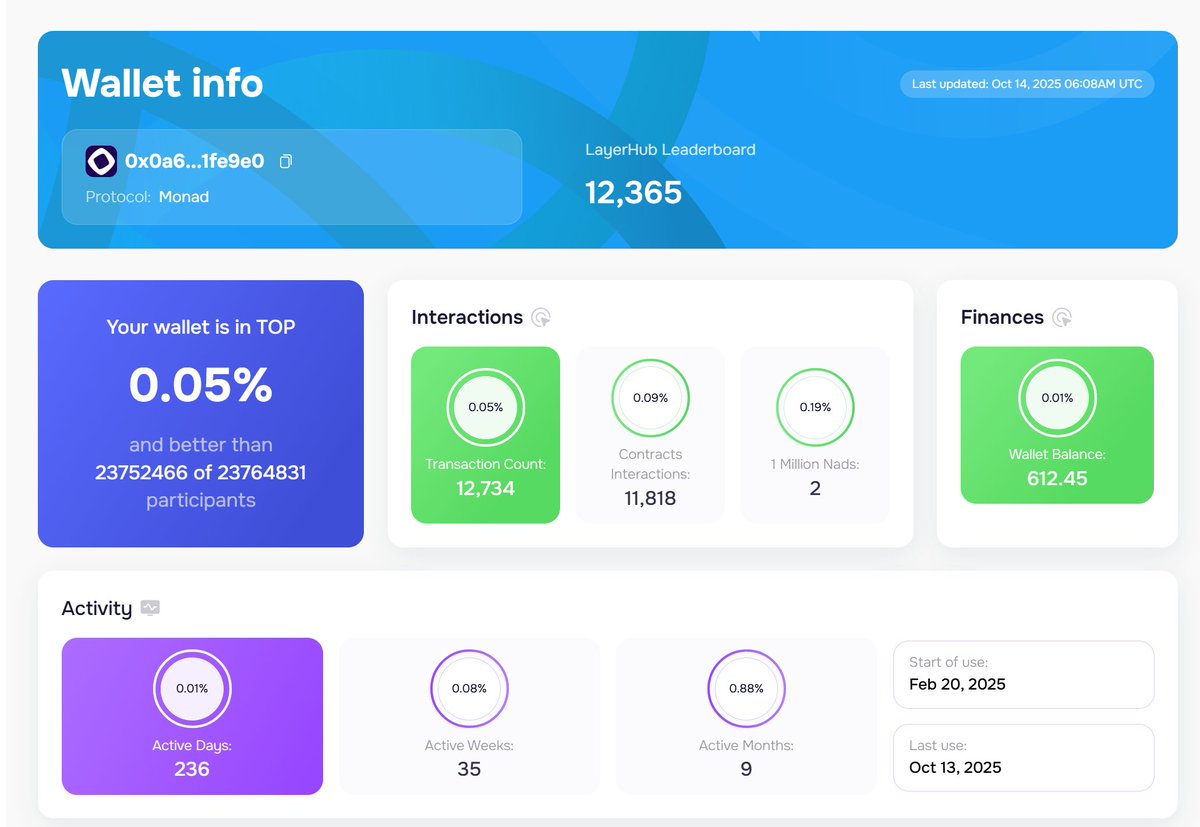
Task: Click the Protocol value Monad
Action: (x=184, y=197)
